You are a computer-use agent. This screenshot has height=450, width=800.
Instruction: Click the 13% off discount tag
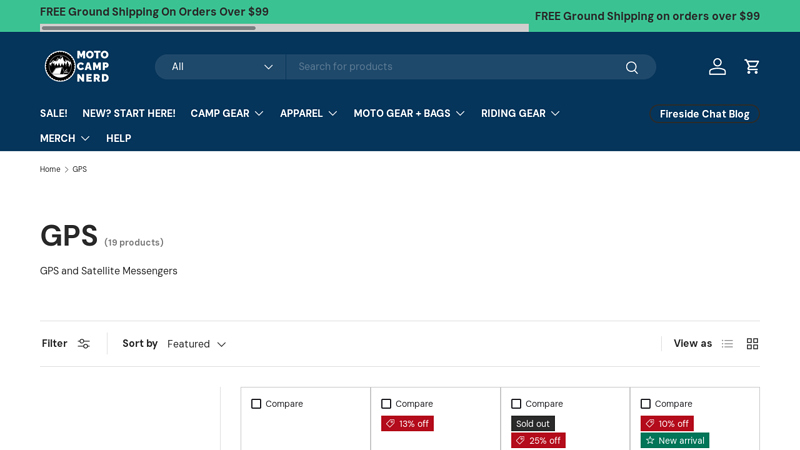click(x=407, y=424)
